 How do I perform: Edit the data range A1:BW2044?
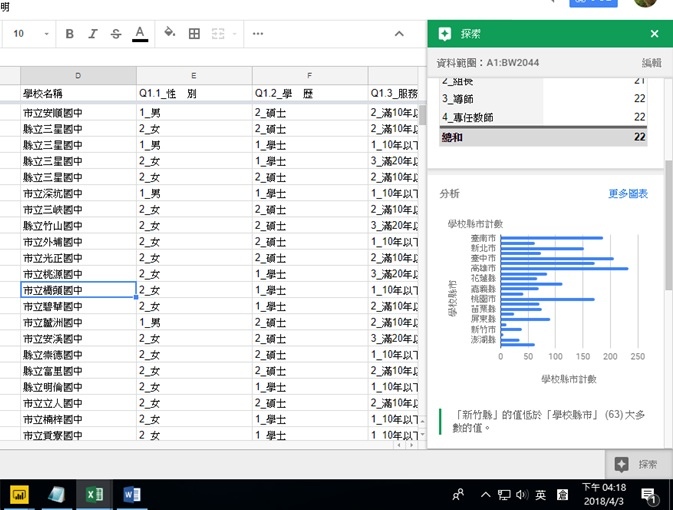[652, 63]
